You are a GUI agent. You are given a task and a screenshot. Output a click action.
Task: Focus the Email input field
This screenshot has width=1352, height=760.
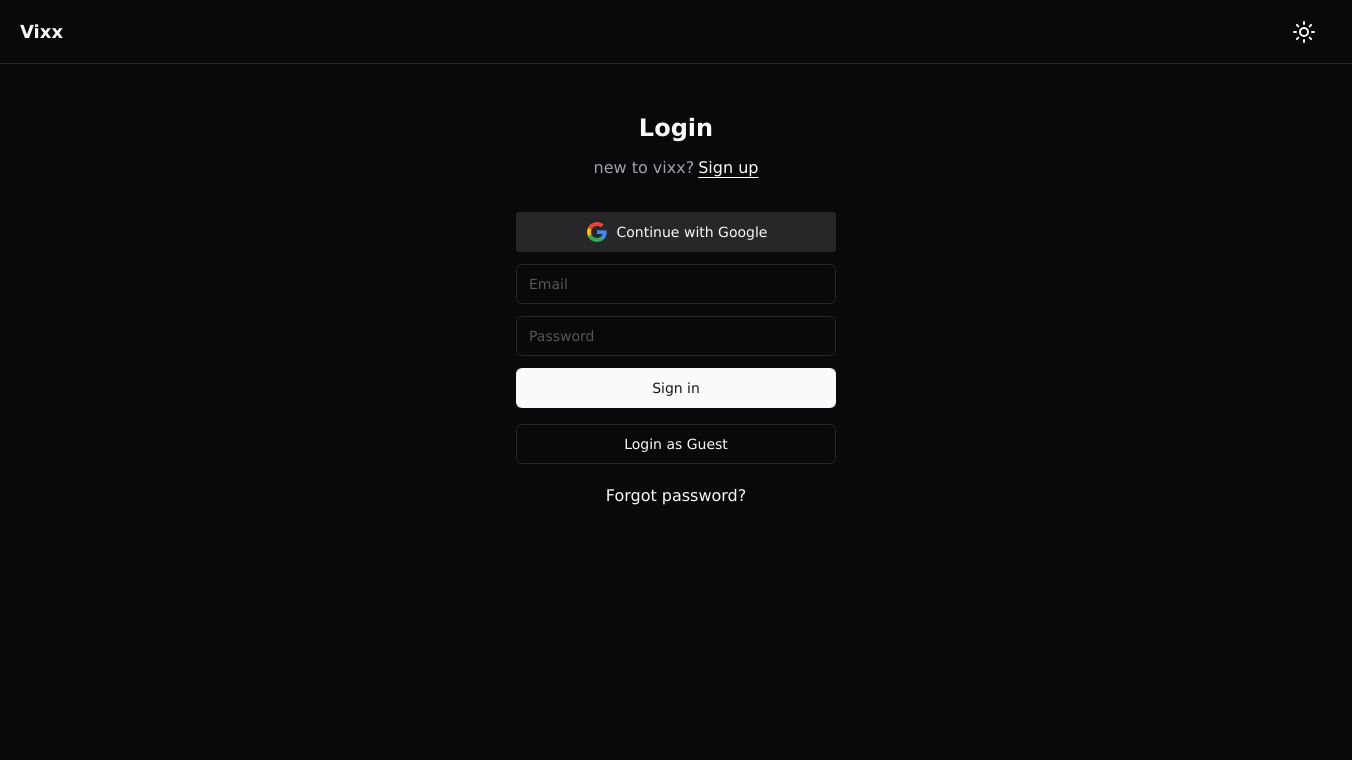tap(676, 284)
